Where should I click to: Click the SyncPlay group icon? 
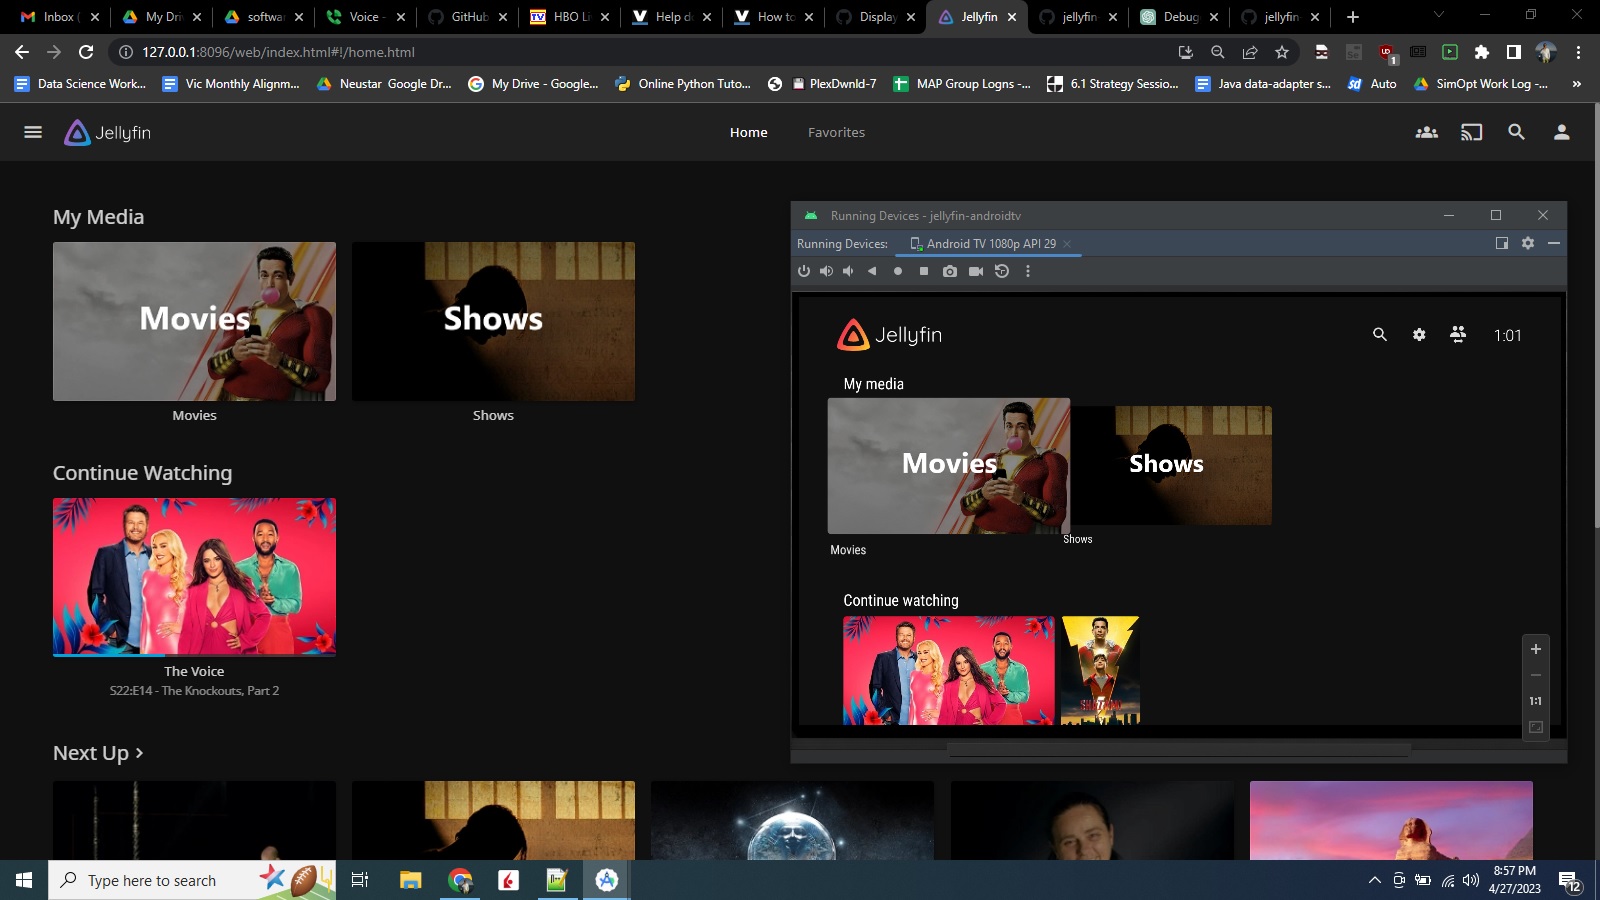tap(1427, 131)
